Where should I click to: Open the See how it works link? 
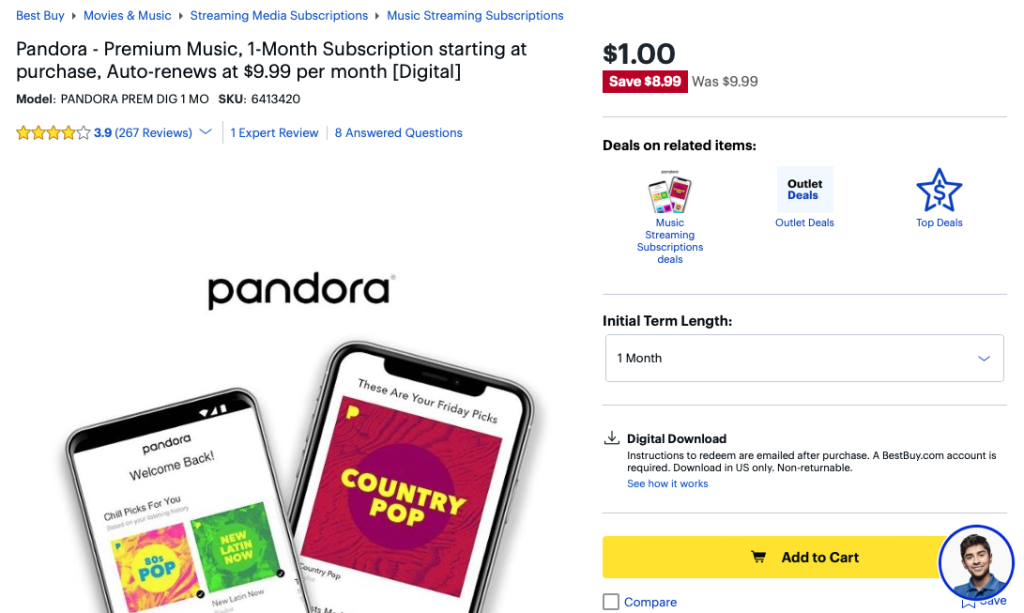click(667, 484)
